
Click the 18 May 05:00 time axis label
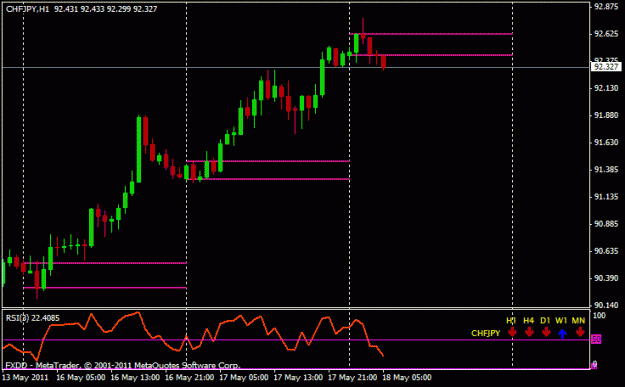407,377
